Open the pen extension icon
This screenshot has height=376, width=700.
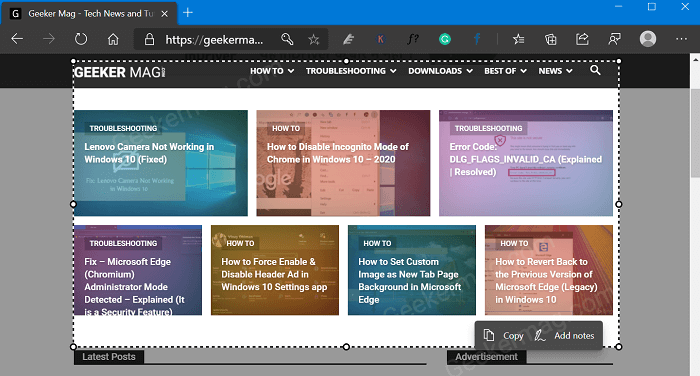[x=349, y=39]
